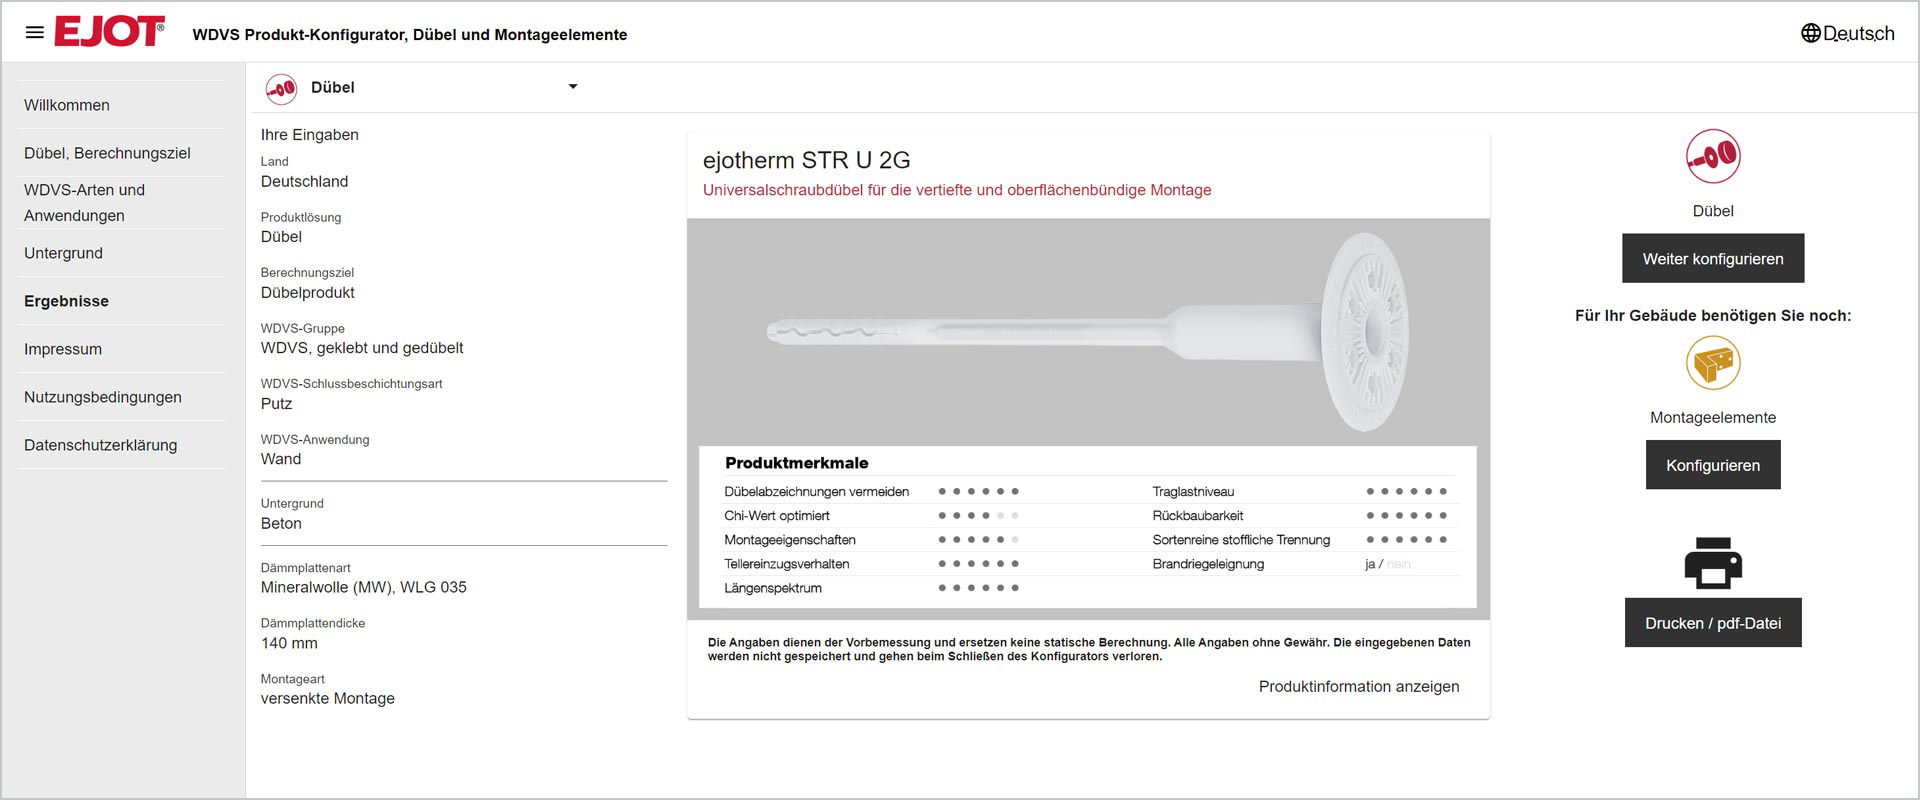The image size is (1920, 800).
Task: Open WDVS-Arten und Anwendungen section
Action: click(85, 203)
